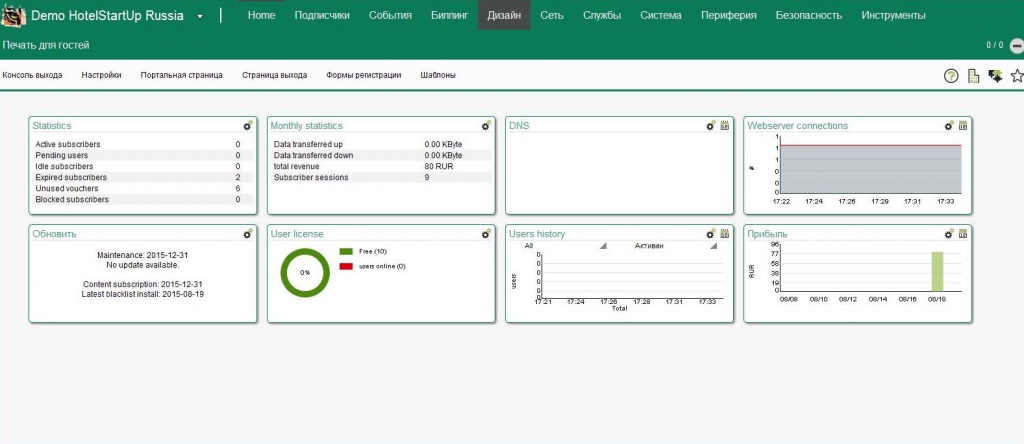The image size is (1024, 444).
Task: Open settings gear of DNS widget
Action: click(x=711, y=125)
